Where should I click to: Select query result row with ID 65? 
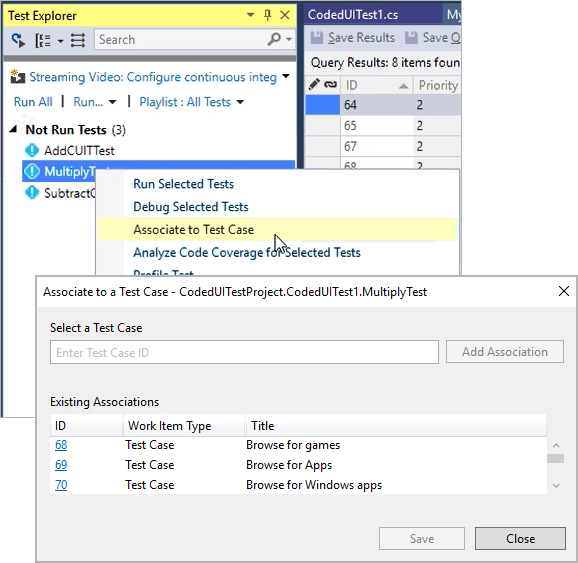383,126
